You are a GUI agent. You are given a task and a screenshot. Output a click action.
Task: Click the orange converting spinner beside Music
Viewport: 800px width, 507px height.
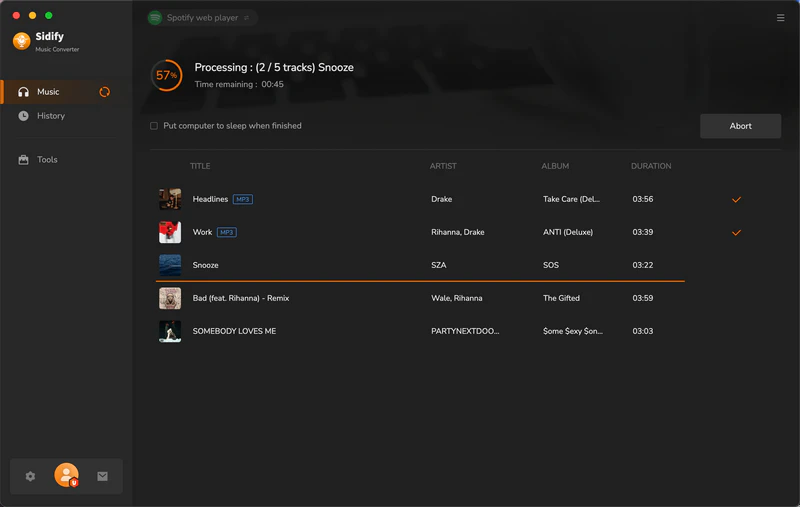105,92
